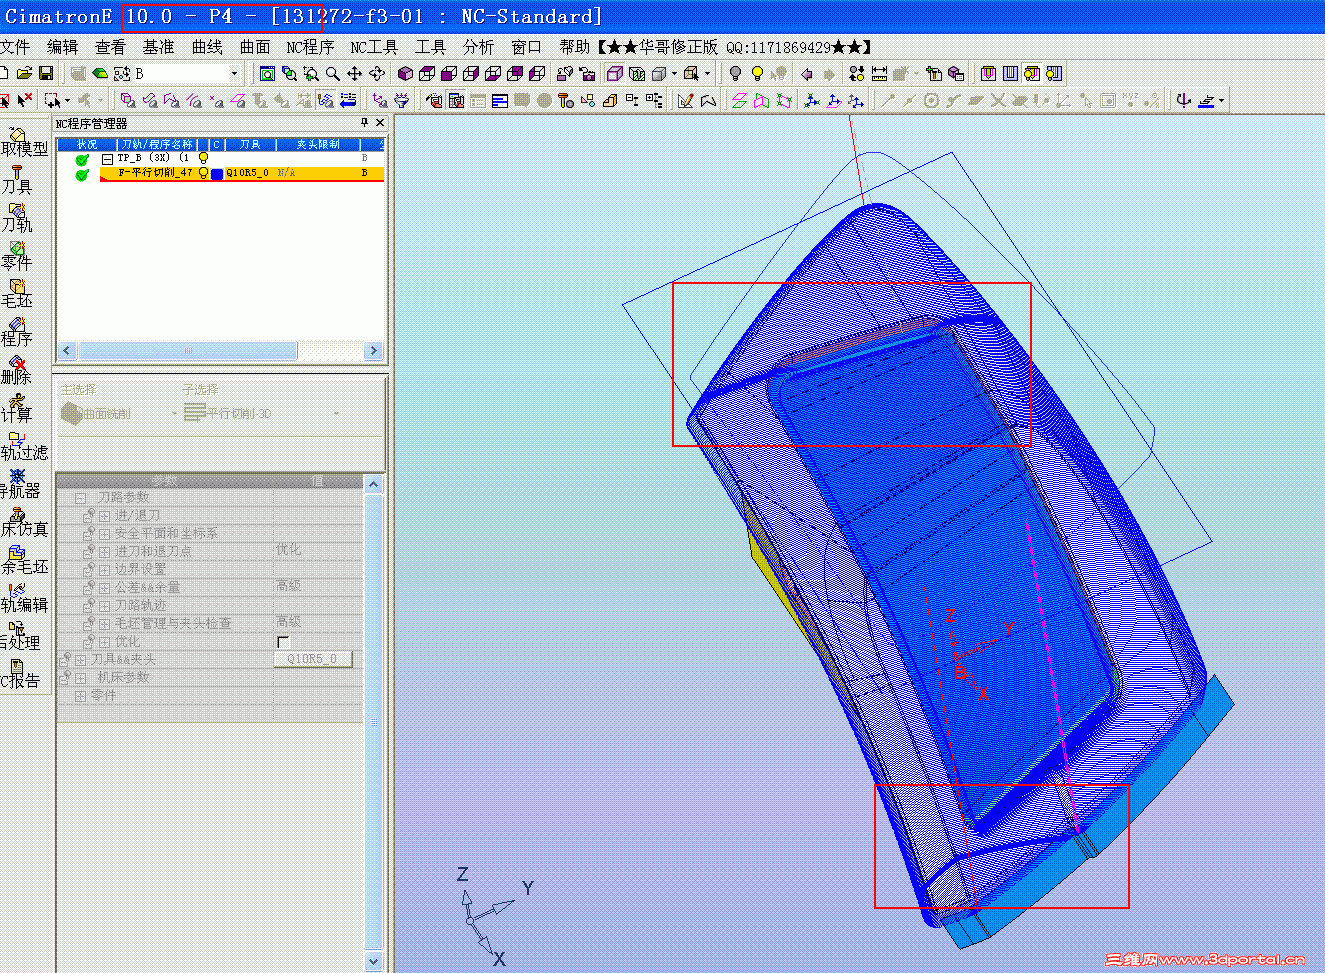Toggle lightbulb visibility for F-平行切削_47
The image size is (1325, 973).
point(203,173)
